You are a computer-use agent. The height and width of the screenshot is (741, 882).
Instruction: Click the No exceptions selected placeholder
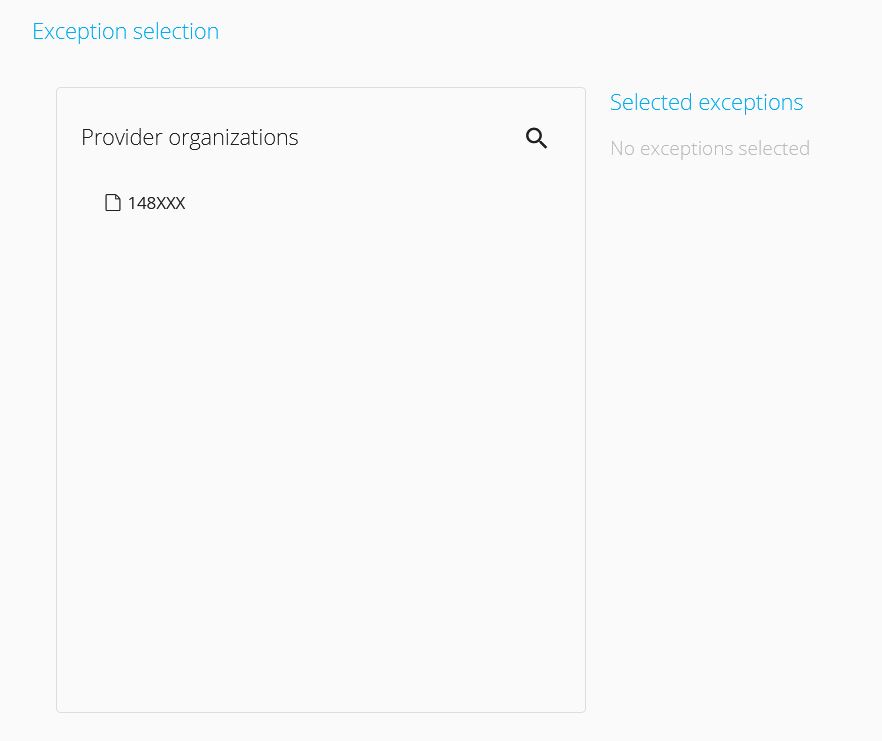(x=710, y=149)
